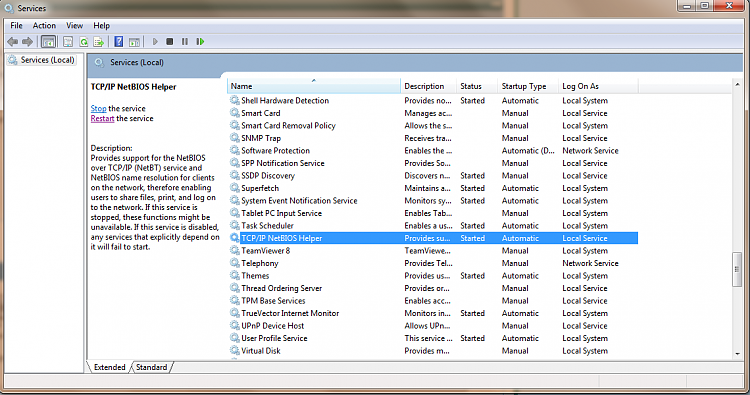
Task: Click the gear icon beside Virtual Disk
Action: 234,351
